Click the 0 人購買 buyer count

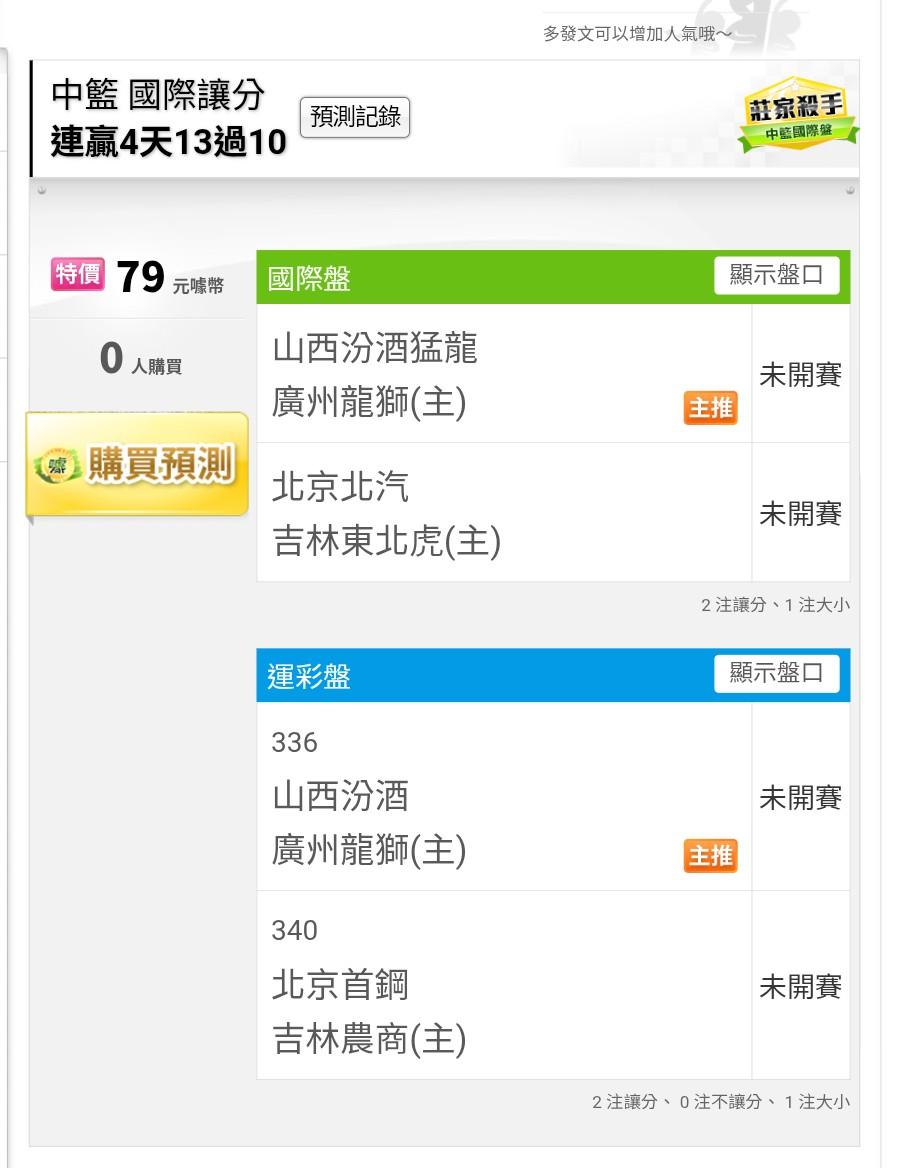[140, 359]
